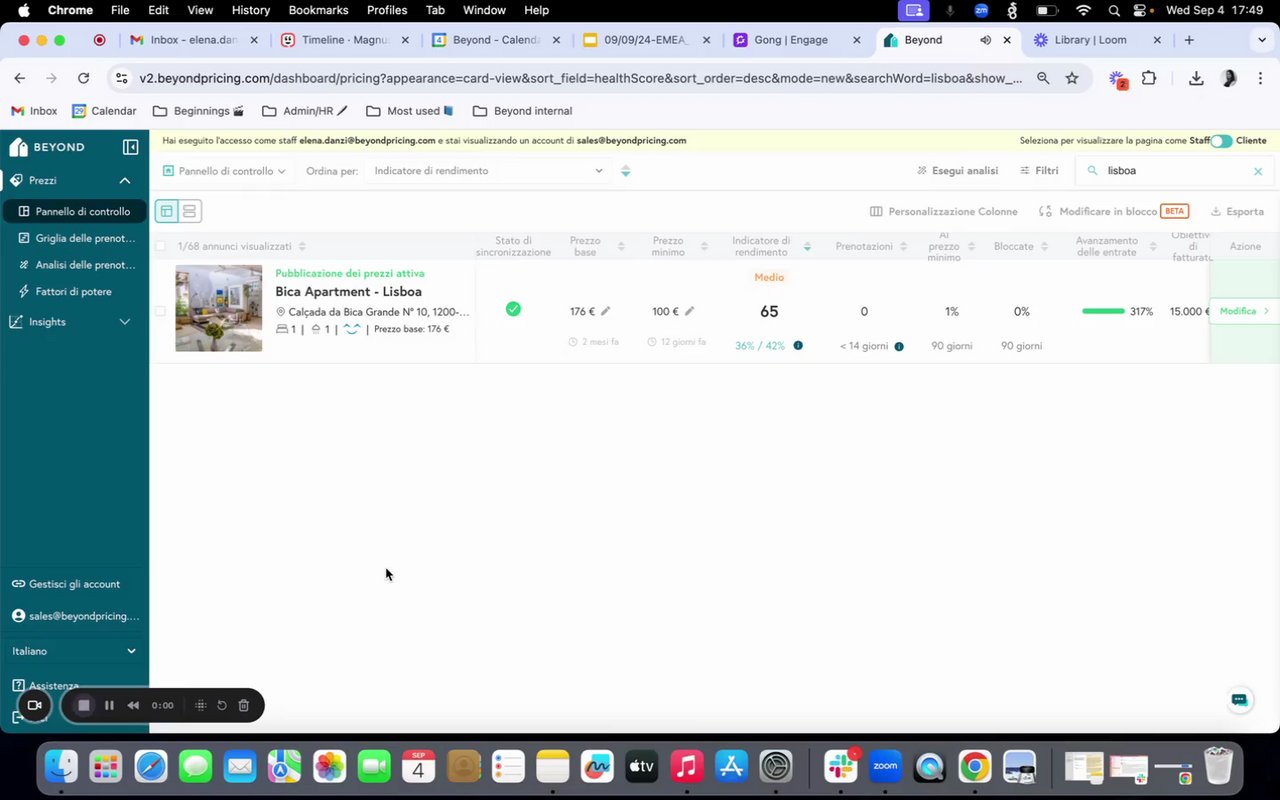The width and height of the screenshot is (1280, 800).
Task: Open Pannello di controllo sidebar item
Action: coord(75,211)
